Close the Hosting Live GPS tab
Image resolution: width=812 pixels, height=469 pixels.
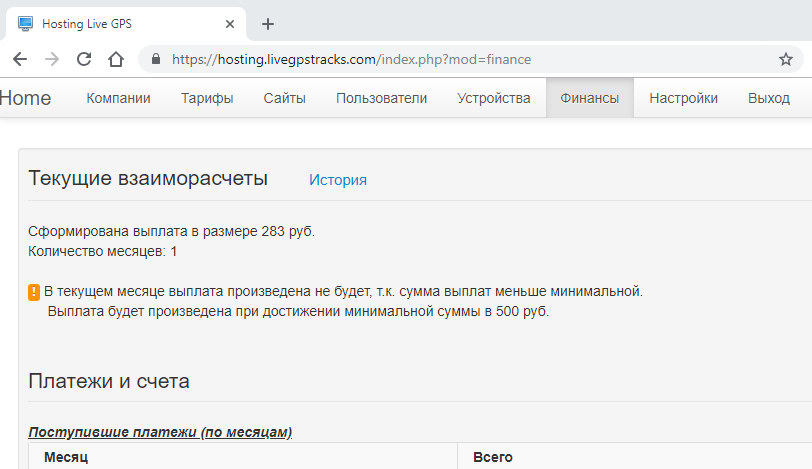click(231, 24)
